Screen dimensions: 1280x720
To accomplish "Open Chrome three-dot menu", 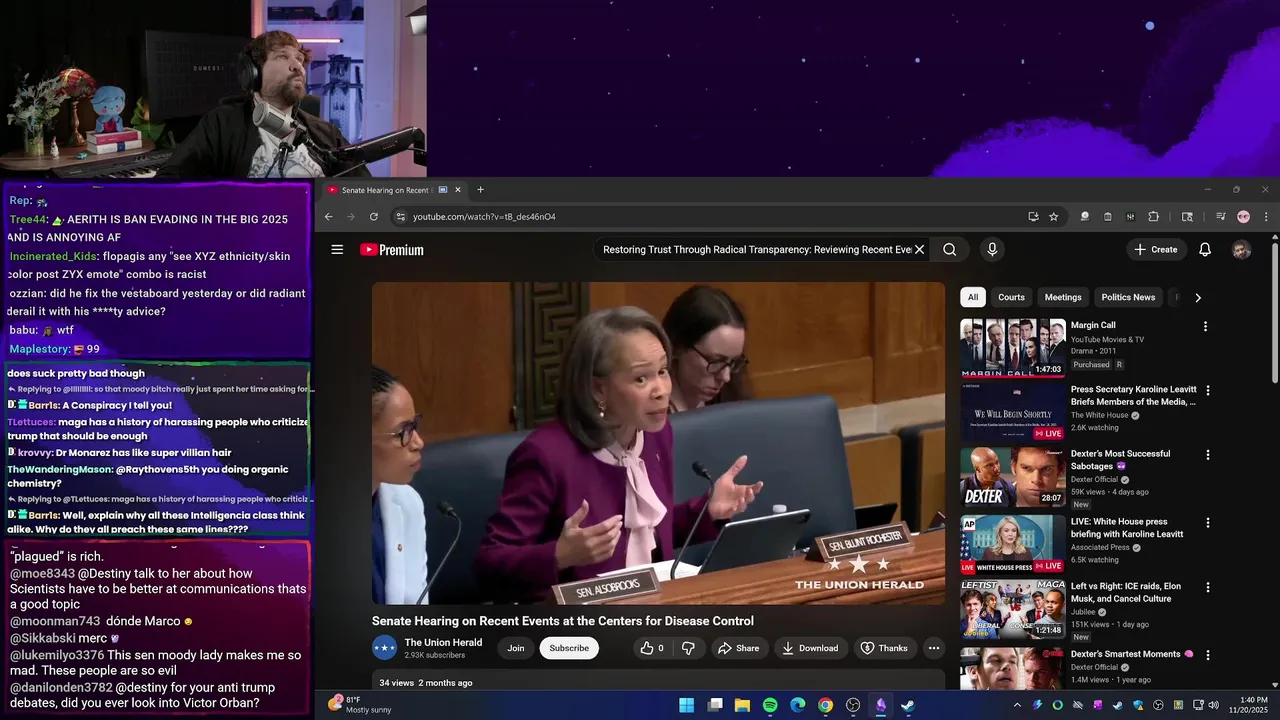I will click(x=1266, y=217).
